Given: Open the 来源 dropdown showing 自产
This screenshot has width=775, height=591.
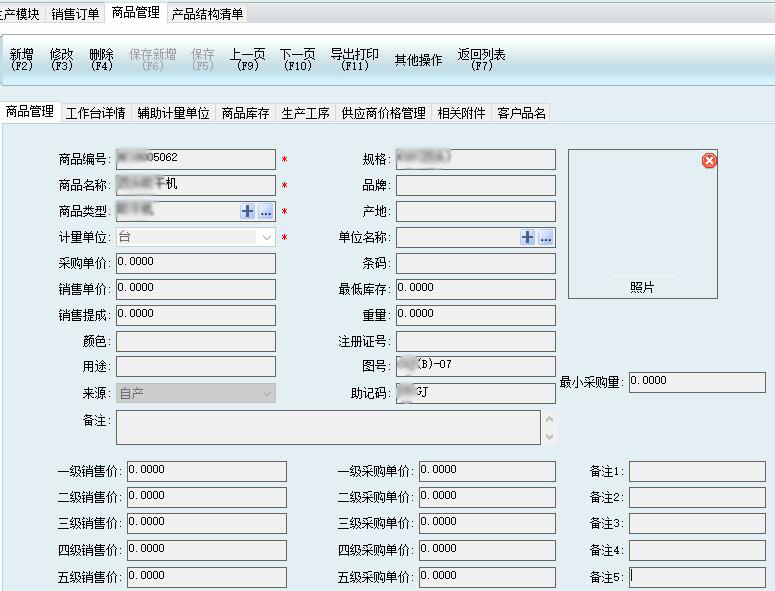Looking at the screenshot, I should coord(266,394).
